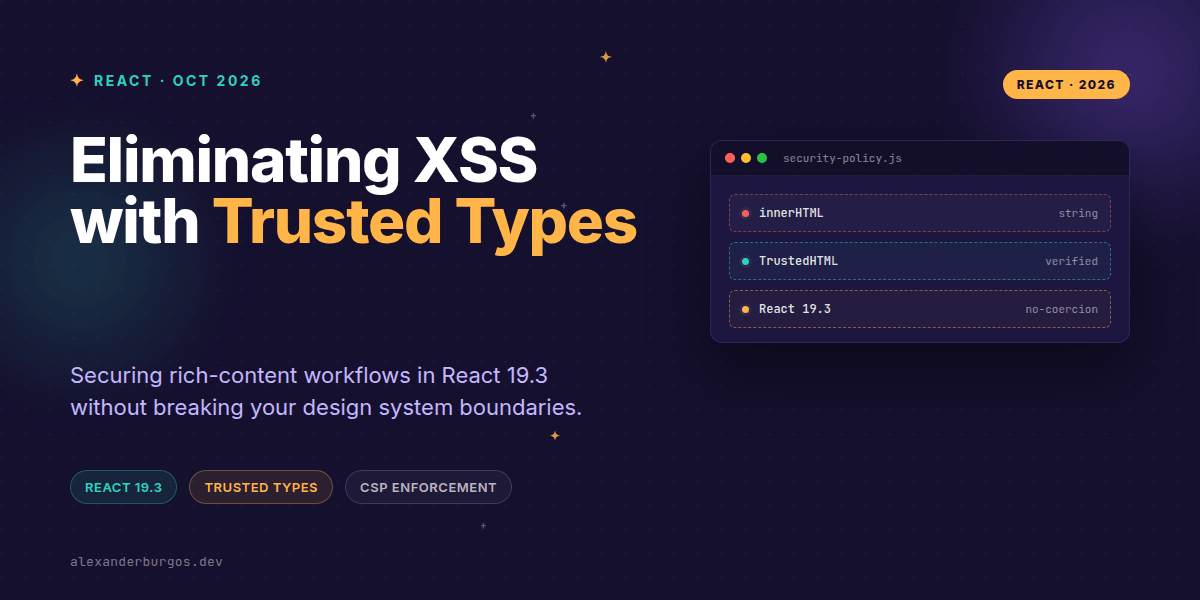Select the REACT 19.3 tag pill
The height and width of the screenshot is (600, 1200).
(123, 487)
